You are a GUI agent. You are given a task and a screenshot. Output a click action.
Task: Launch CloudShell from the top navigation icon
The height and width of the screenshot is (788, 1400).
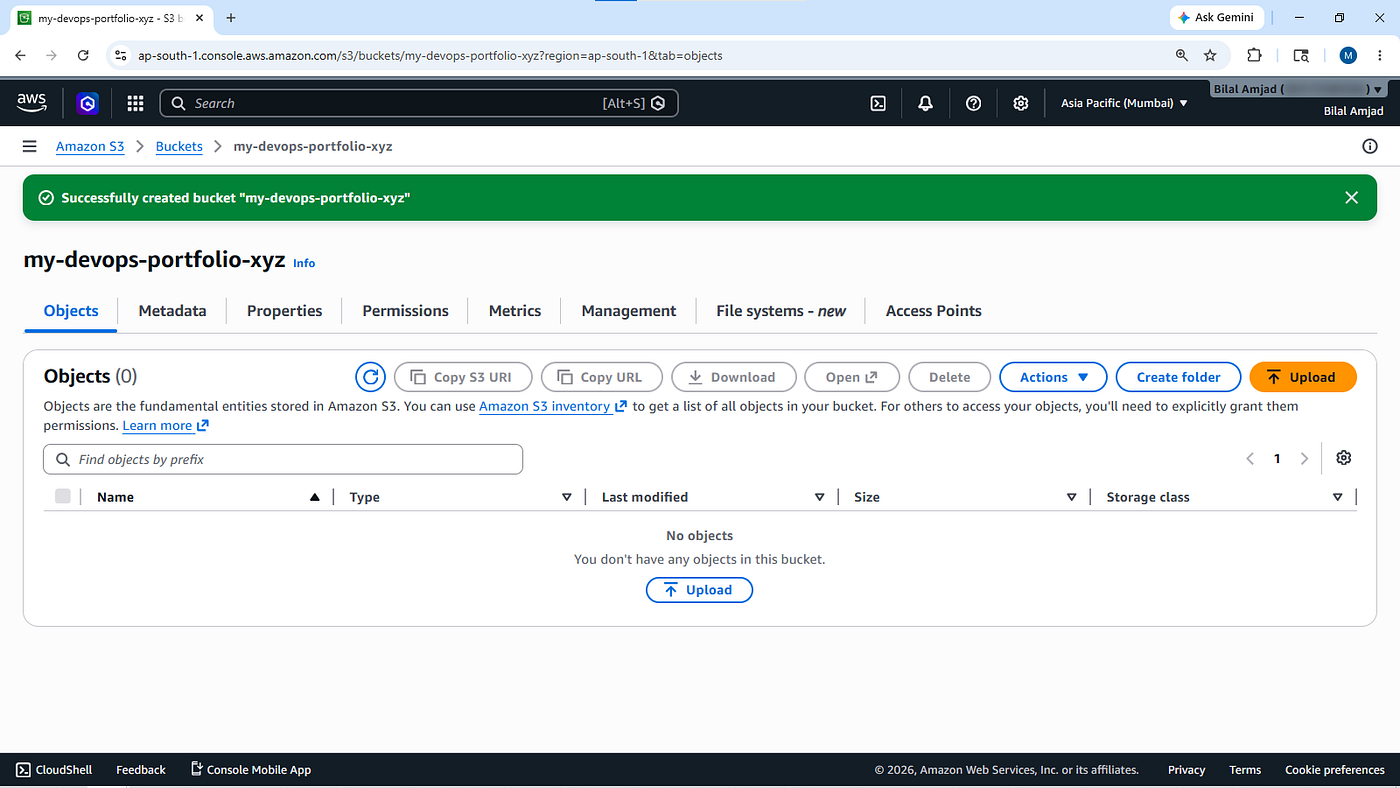click(878, 103)
